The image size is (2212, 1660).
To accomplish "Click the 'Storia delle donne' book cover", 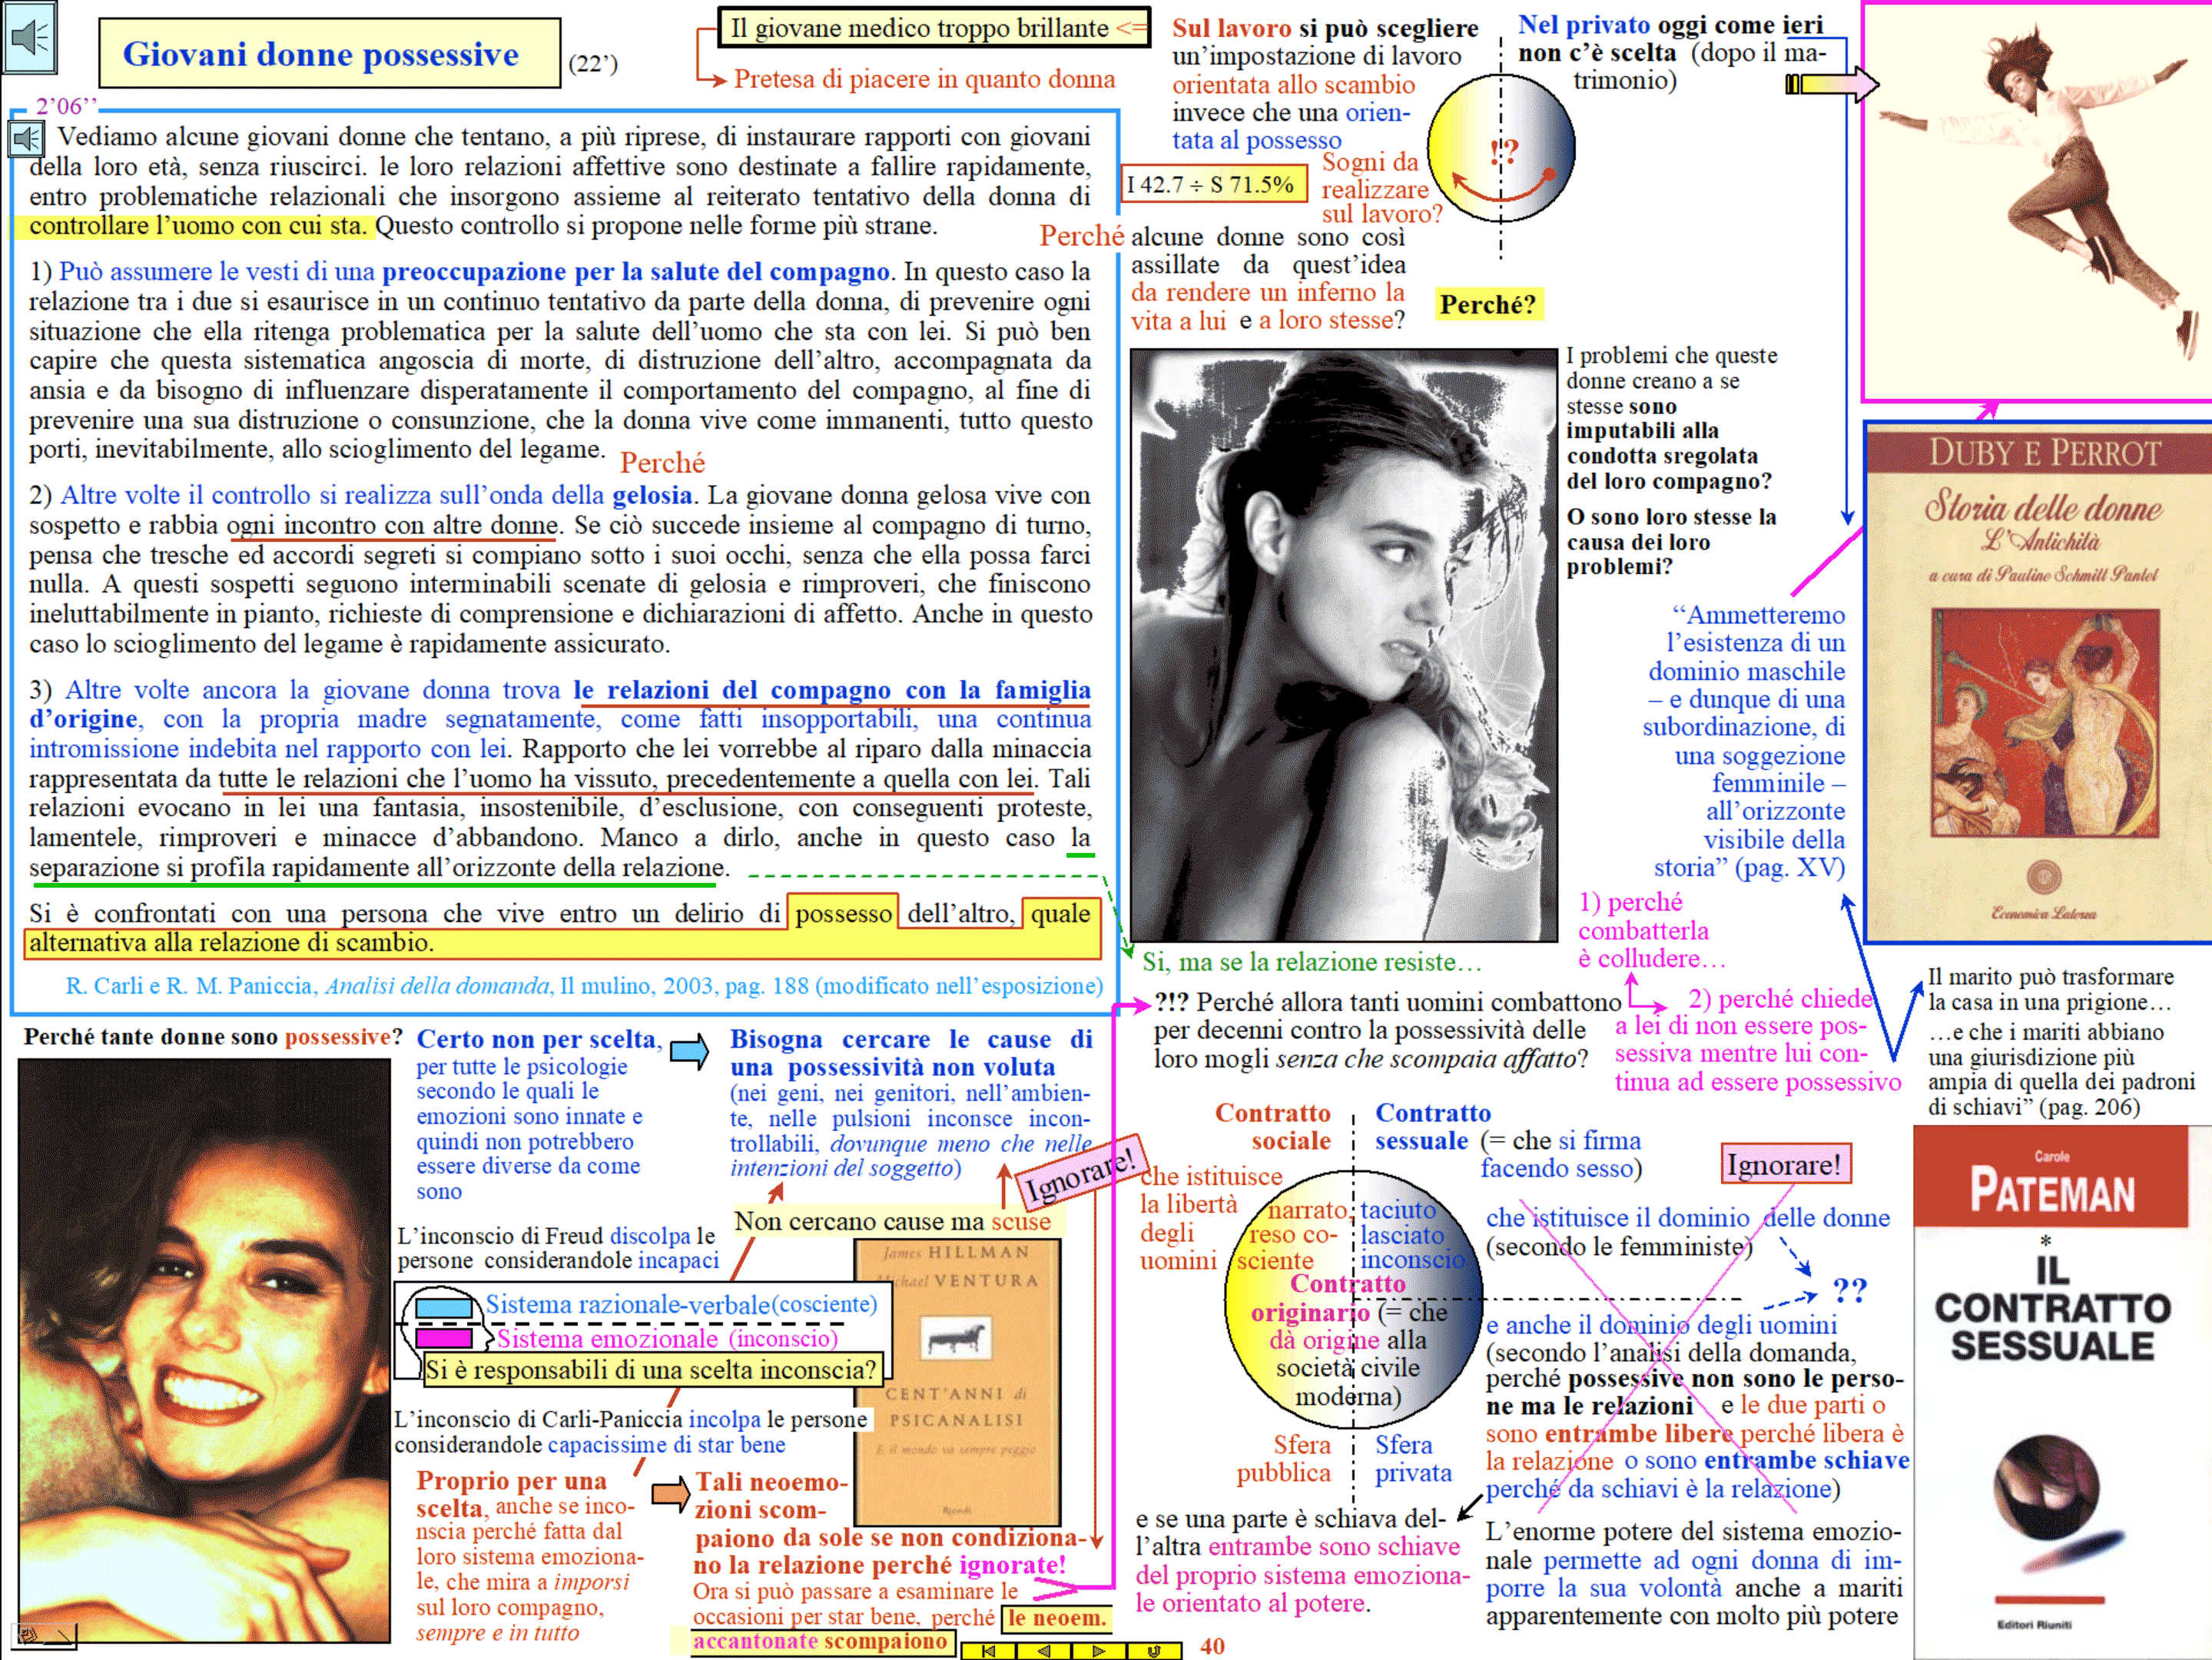I will (2040, 682).
